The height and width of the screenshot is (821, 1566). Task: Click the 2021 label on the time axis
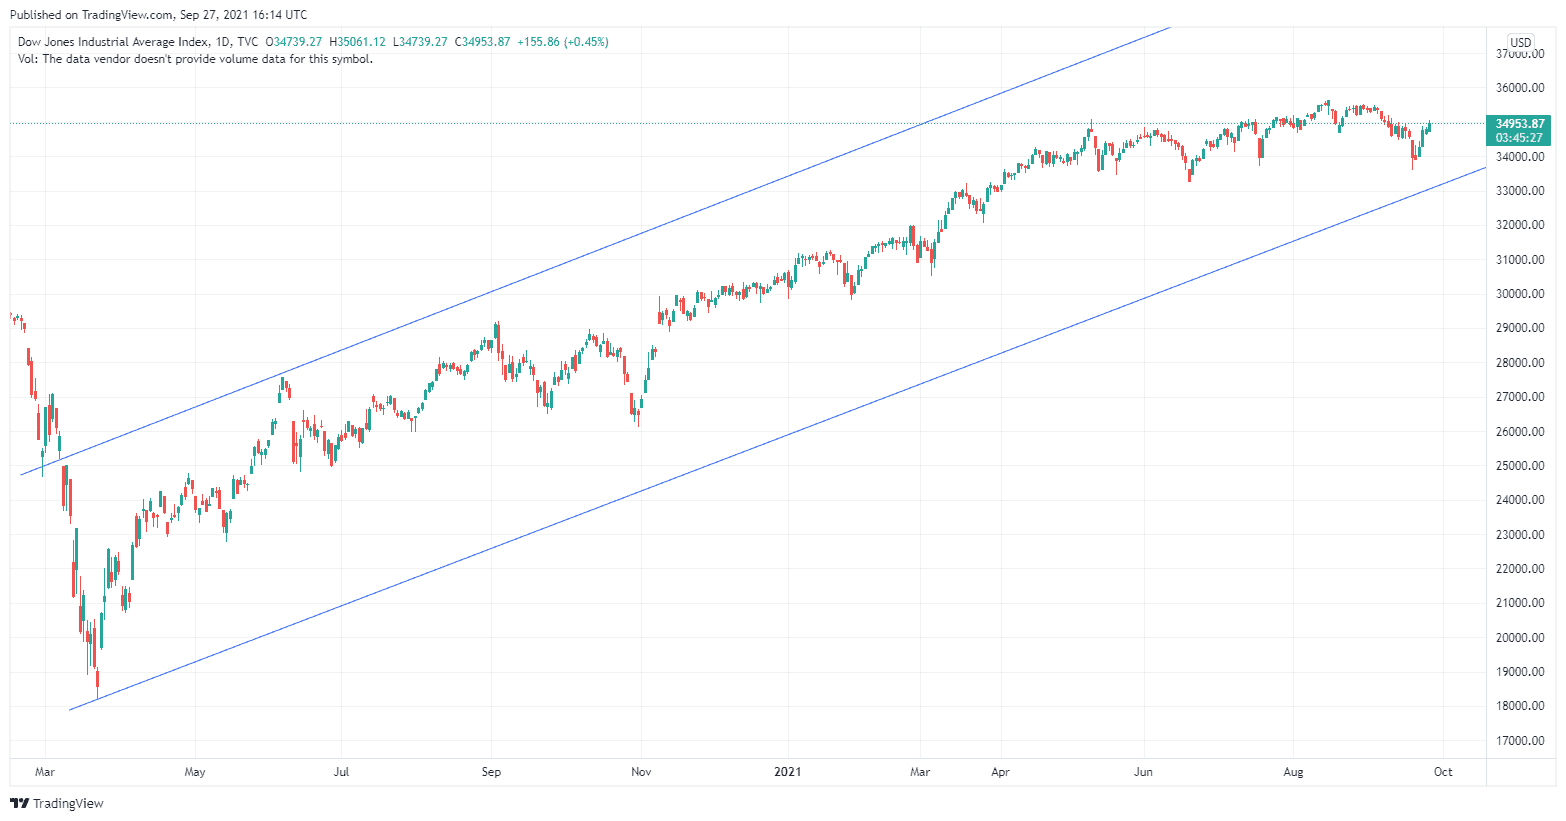788,772
